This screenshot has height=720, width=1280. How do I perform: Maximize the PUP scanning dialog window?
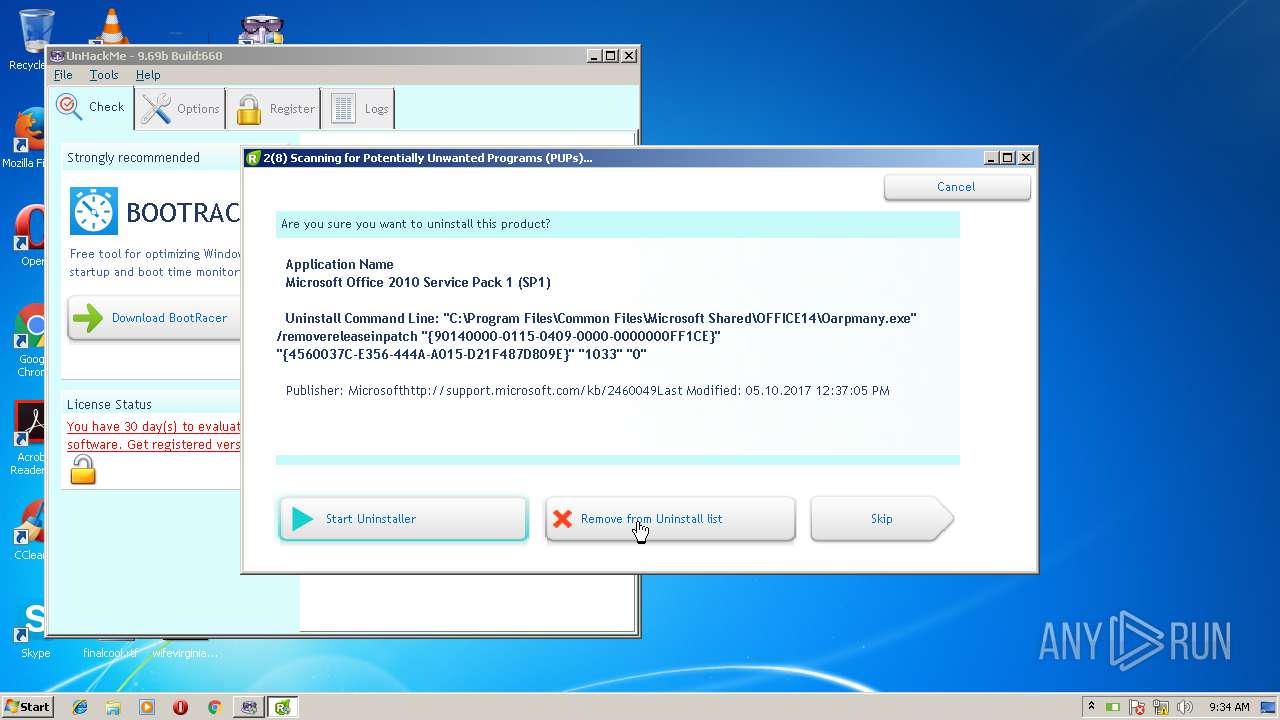[1008, 158]
